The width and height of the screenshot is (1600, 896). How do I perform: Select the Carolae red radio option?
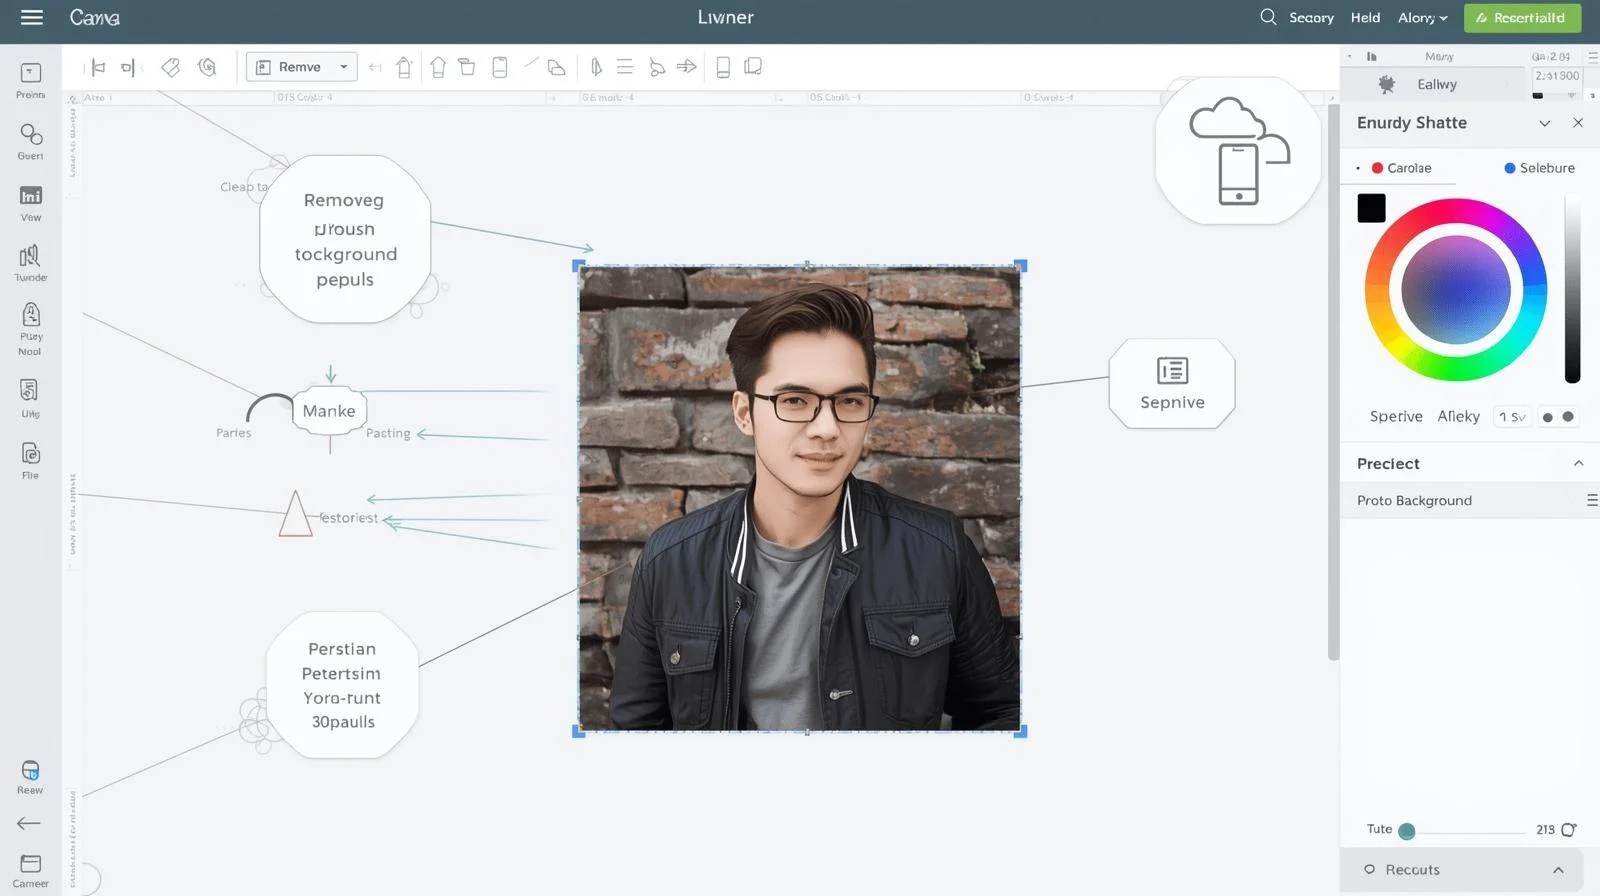coord(1377,168)
